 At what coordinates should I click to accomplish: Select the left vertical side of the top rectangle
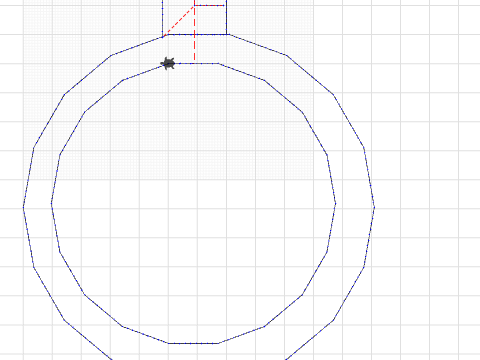point(163,18)
